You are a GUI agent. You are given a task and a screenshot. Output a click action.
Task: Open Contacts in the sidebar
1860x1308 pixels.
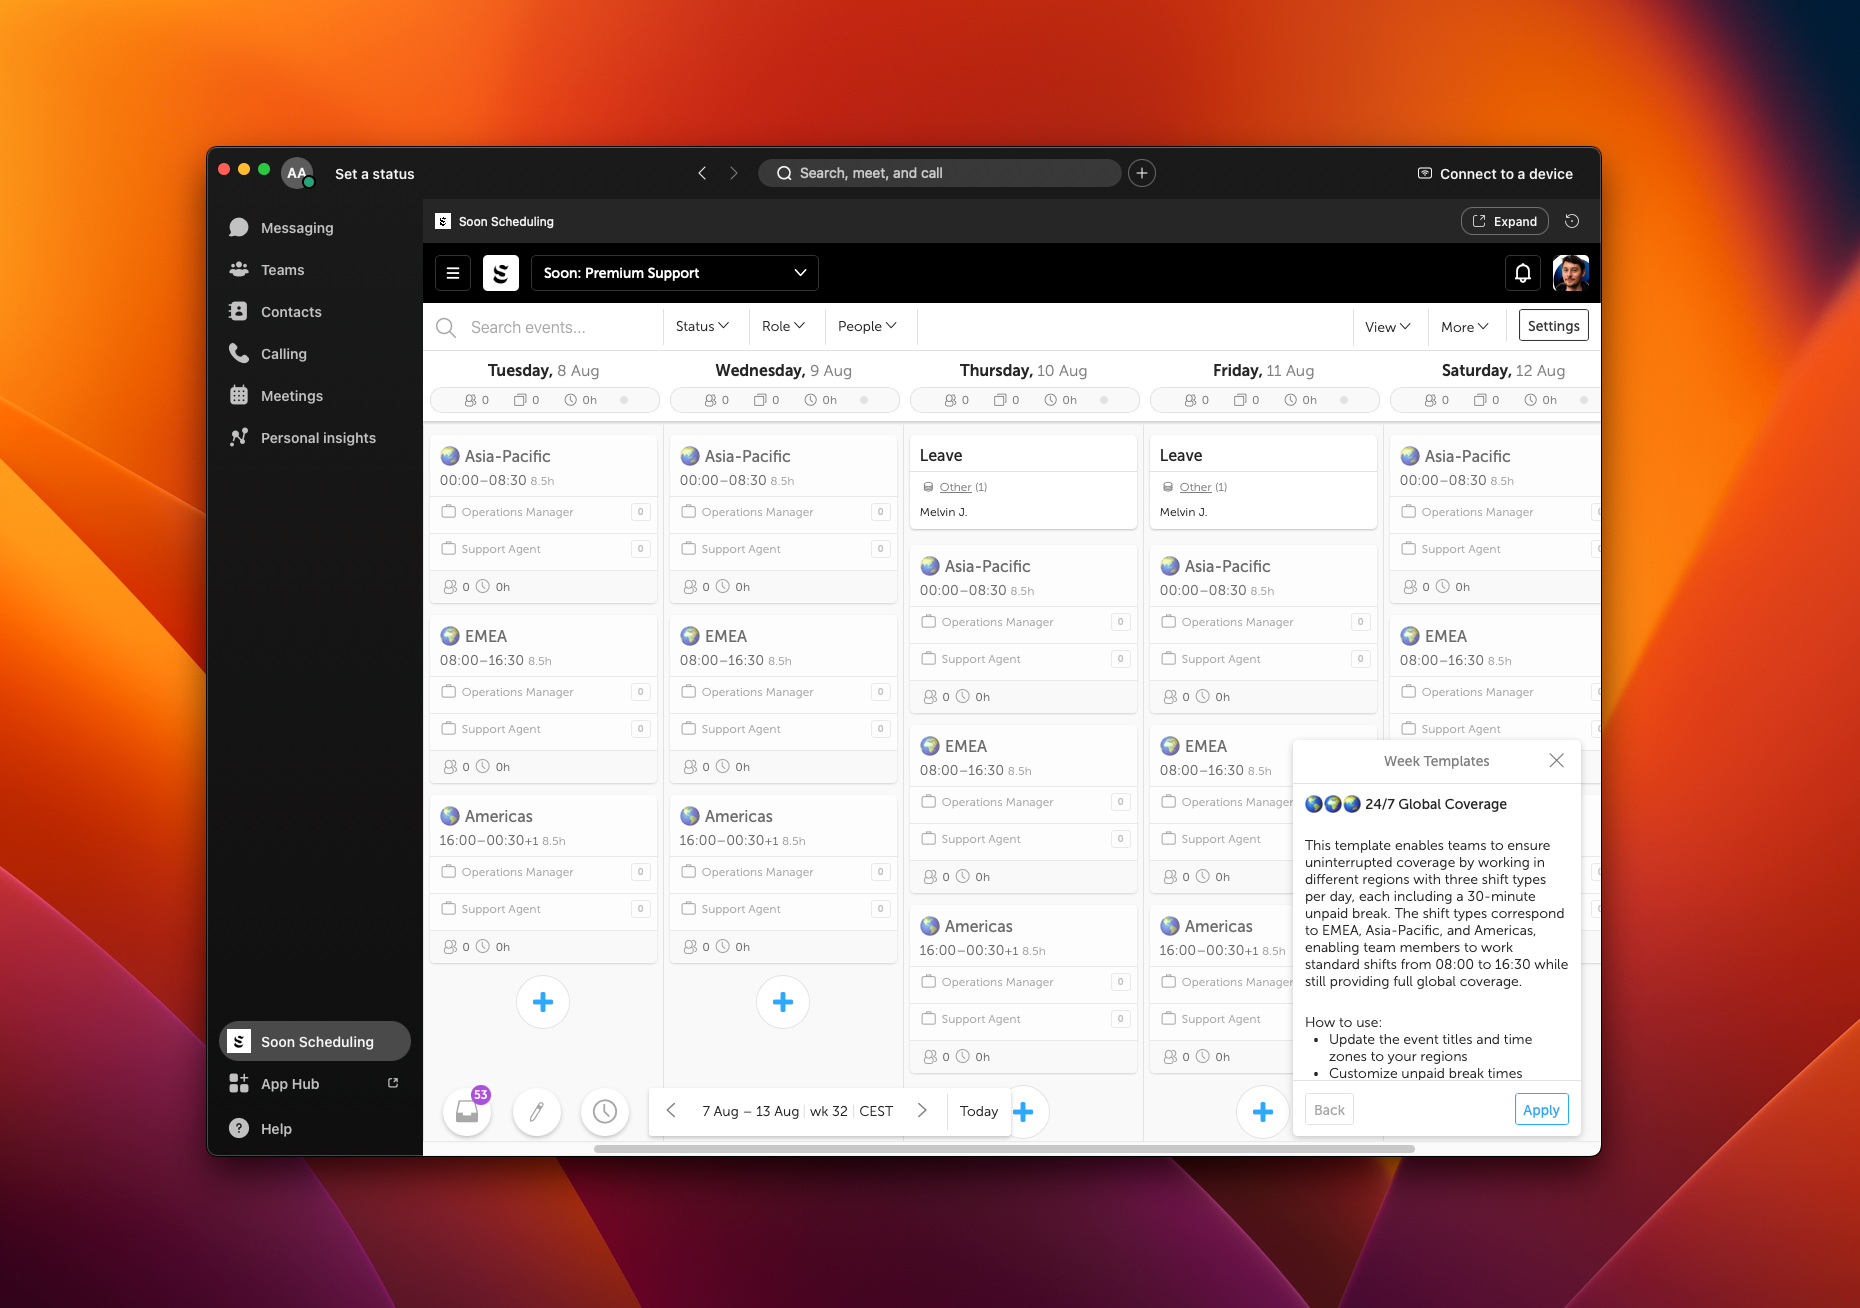click(315, 312)
